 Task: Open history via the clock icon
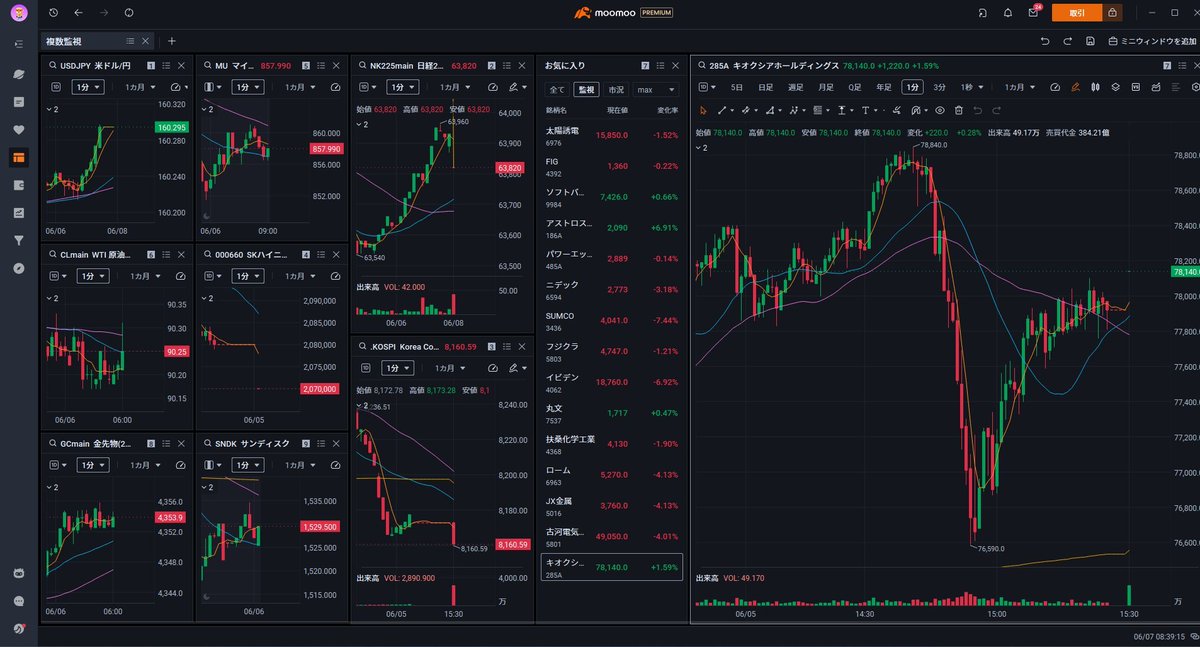coord(52,13)
